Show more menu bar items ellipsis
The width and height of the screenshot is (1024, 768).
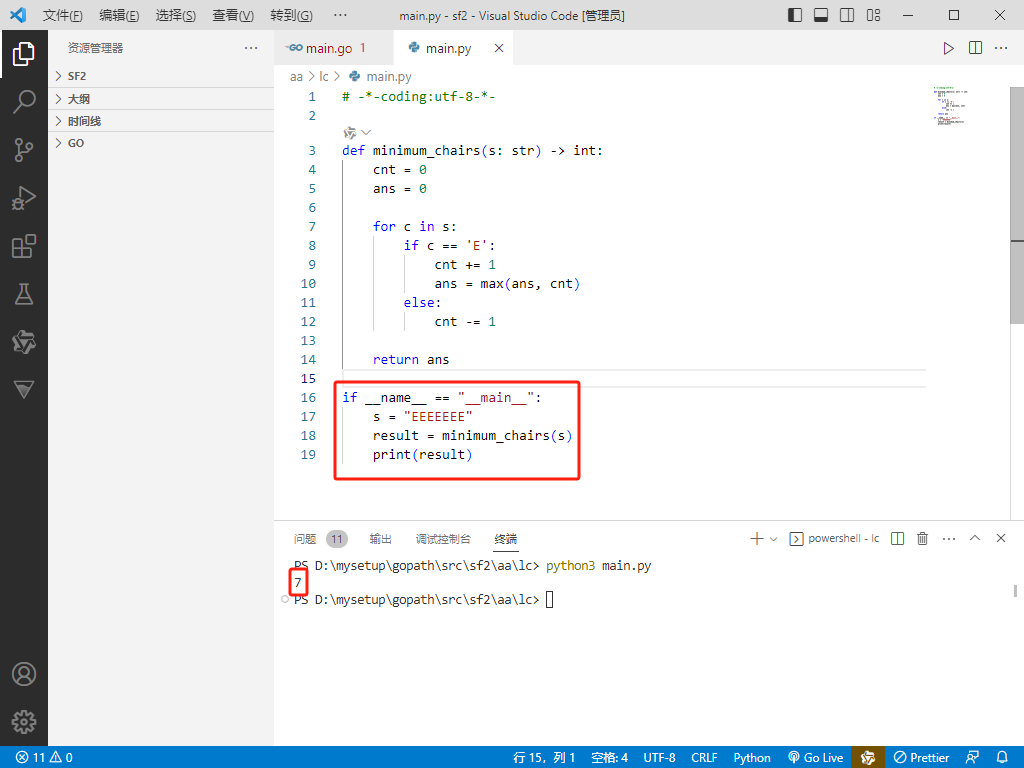click(x=340, y=15)
